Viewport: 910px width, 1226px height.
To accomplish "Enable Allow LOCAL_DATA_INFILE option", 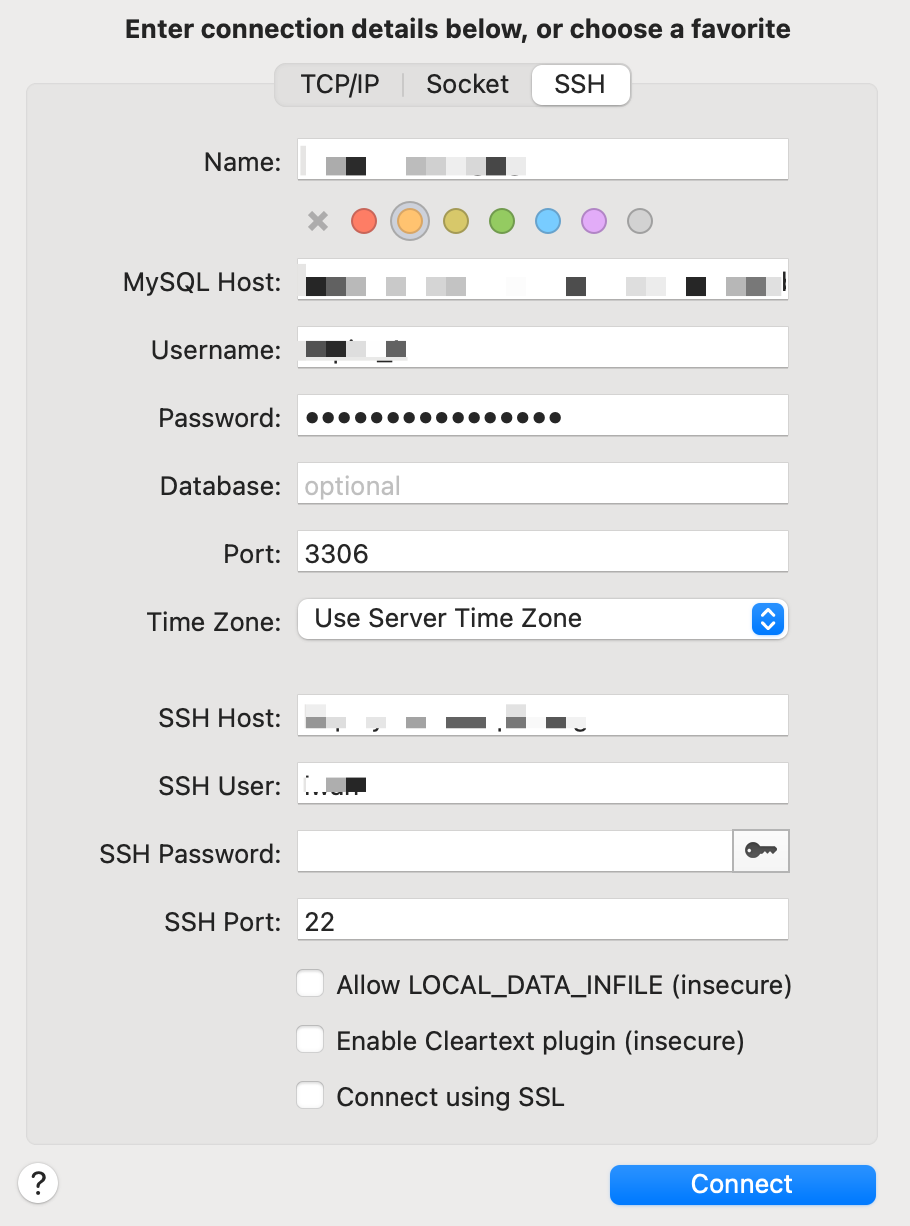I will [310, 983].
